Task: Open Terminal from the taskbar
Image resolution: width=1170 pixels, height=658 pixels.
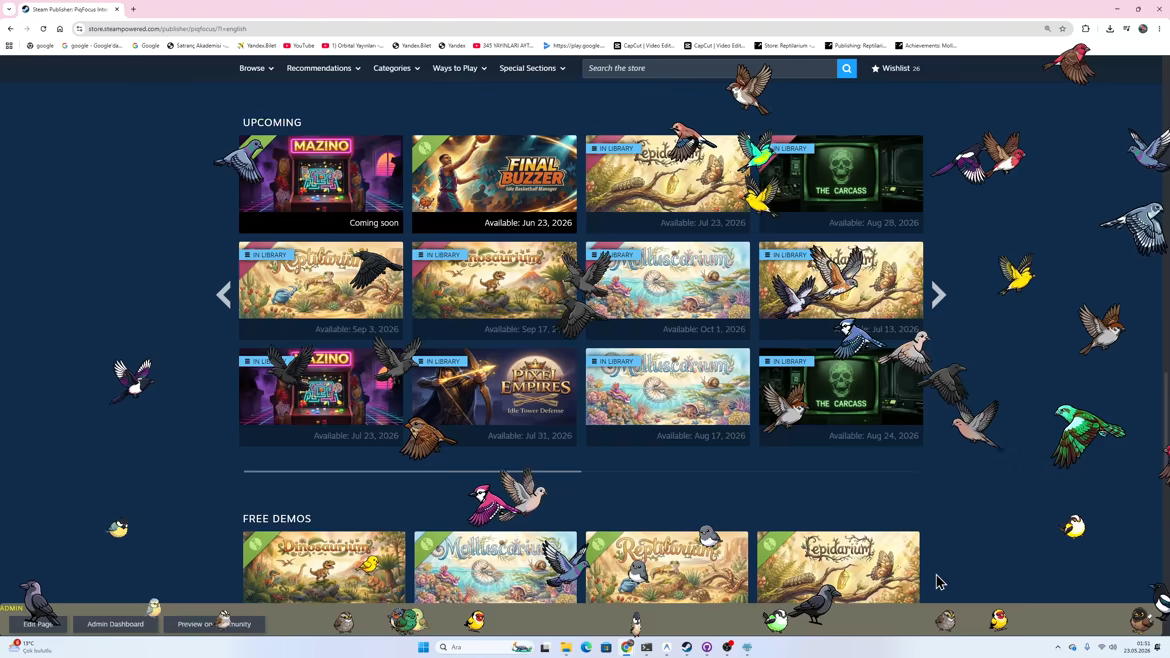Action: tap(647, 647)
